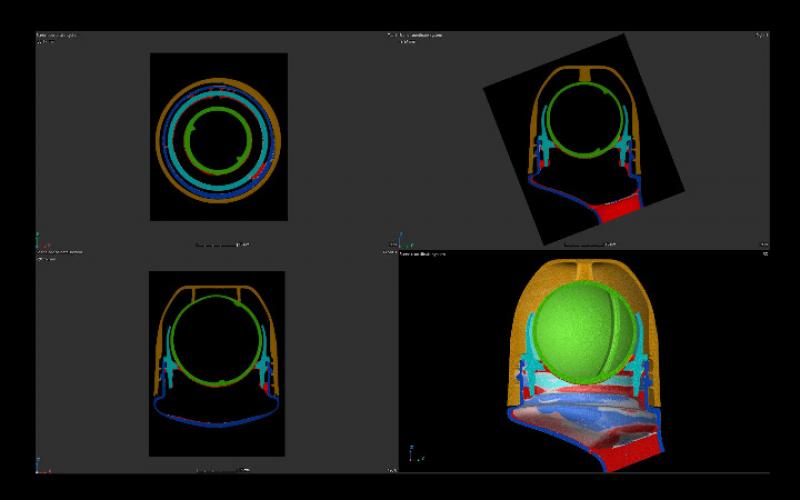The width and height of the screenshot is (800, 500).
Task: Click the scale bar text under the circular slice
Action: 222,244
